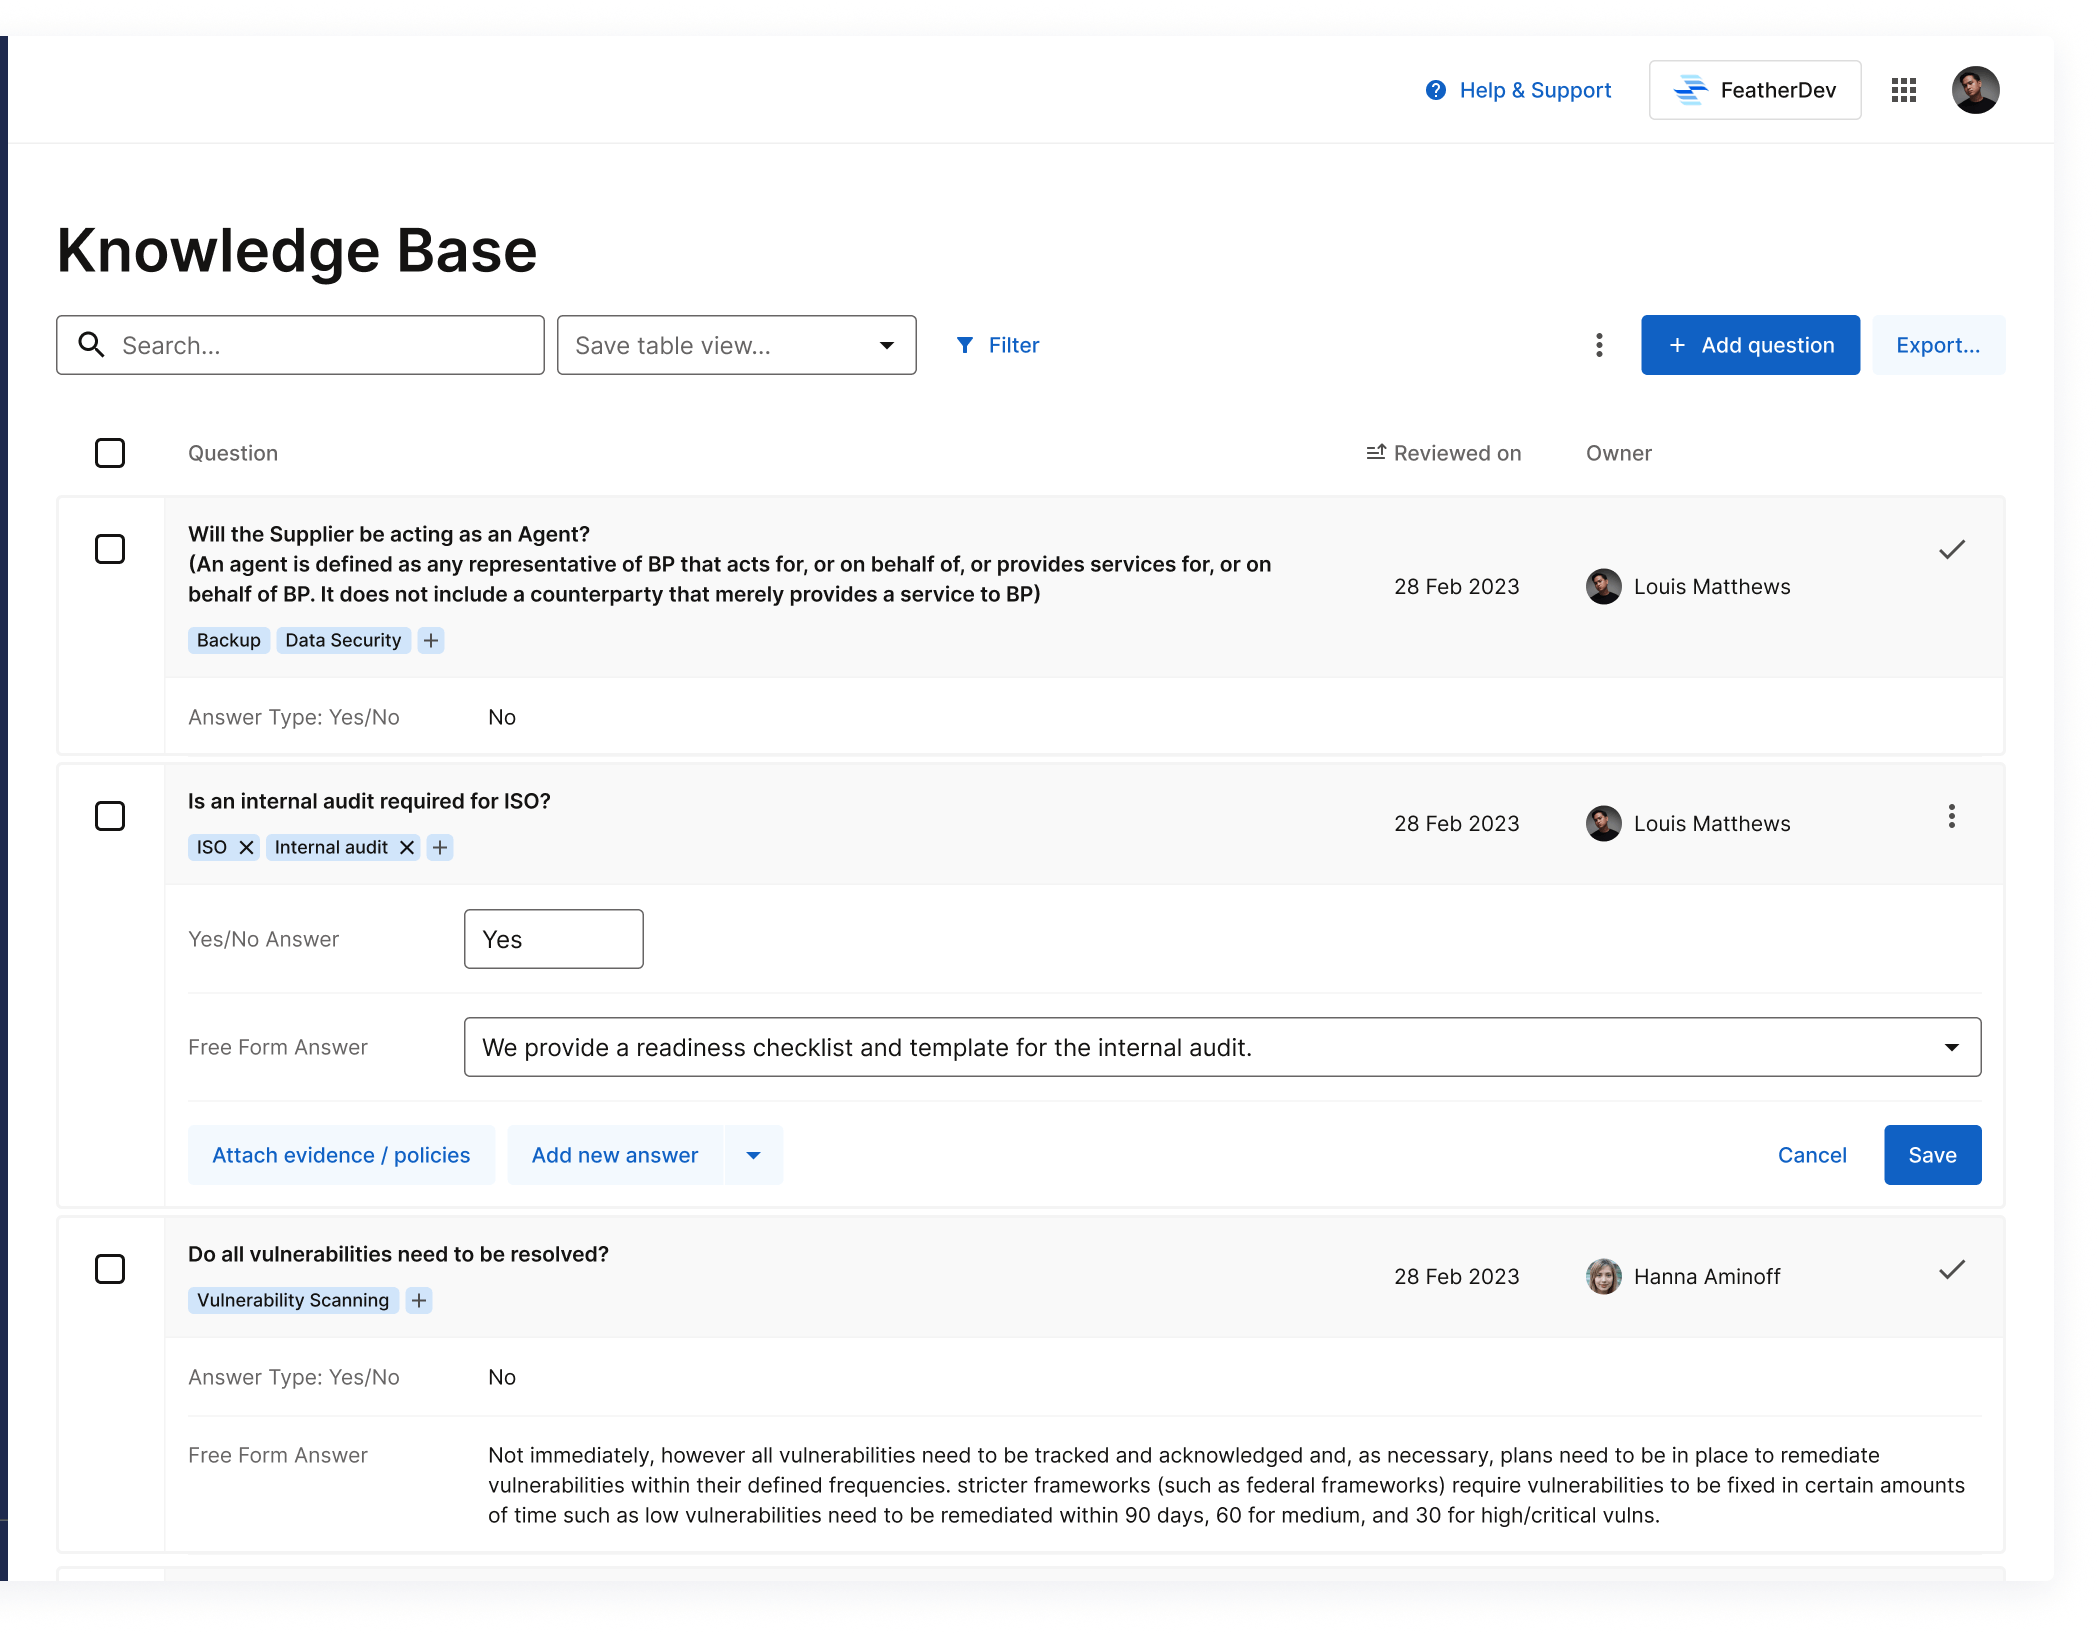Click the Add question button
Viewport: 2100px width, 1635px height.
click(1749, 345)
